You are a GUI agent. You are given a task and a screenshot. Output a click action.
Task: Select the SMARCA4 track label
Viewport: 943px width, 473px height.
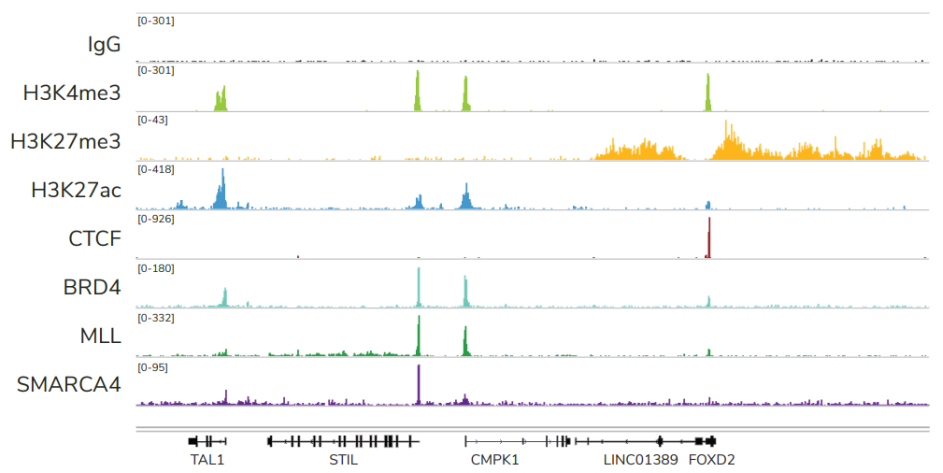click(x=69, y=385)
